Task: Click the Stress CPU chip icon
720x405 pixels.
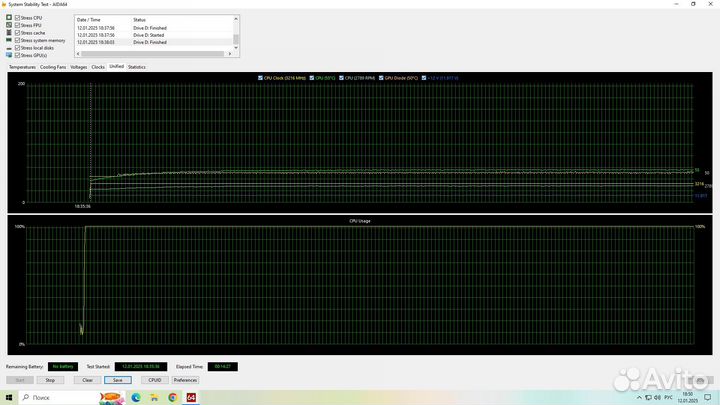Action: [9, 18]
